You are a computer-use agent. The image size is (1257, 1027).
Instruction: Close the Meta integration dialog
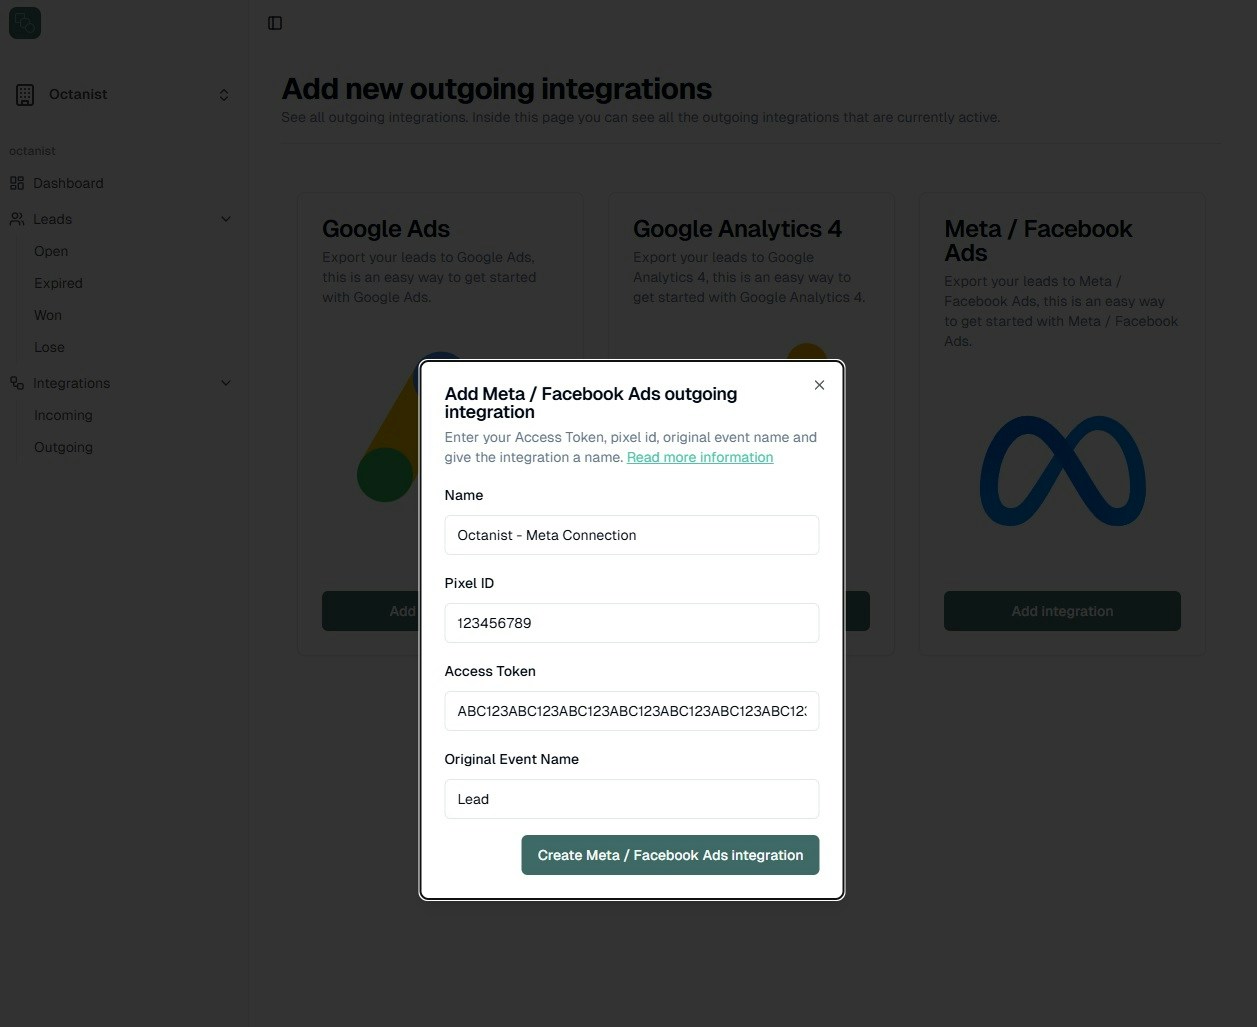click(819, 385)
